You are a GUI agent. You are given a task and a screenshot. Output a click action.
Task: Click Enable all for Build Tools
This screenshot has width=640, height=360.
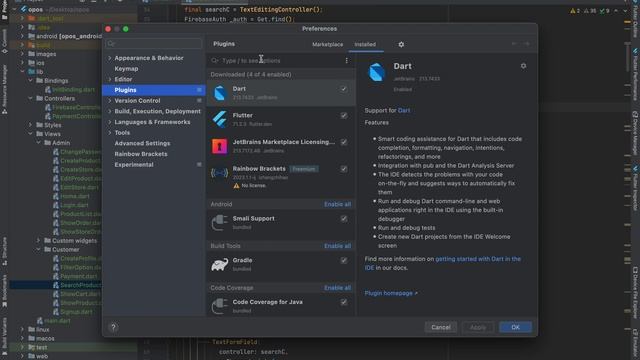click(337, 246)
